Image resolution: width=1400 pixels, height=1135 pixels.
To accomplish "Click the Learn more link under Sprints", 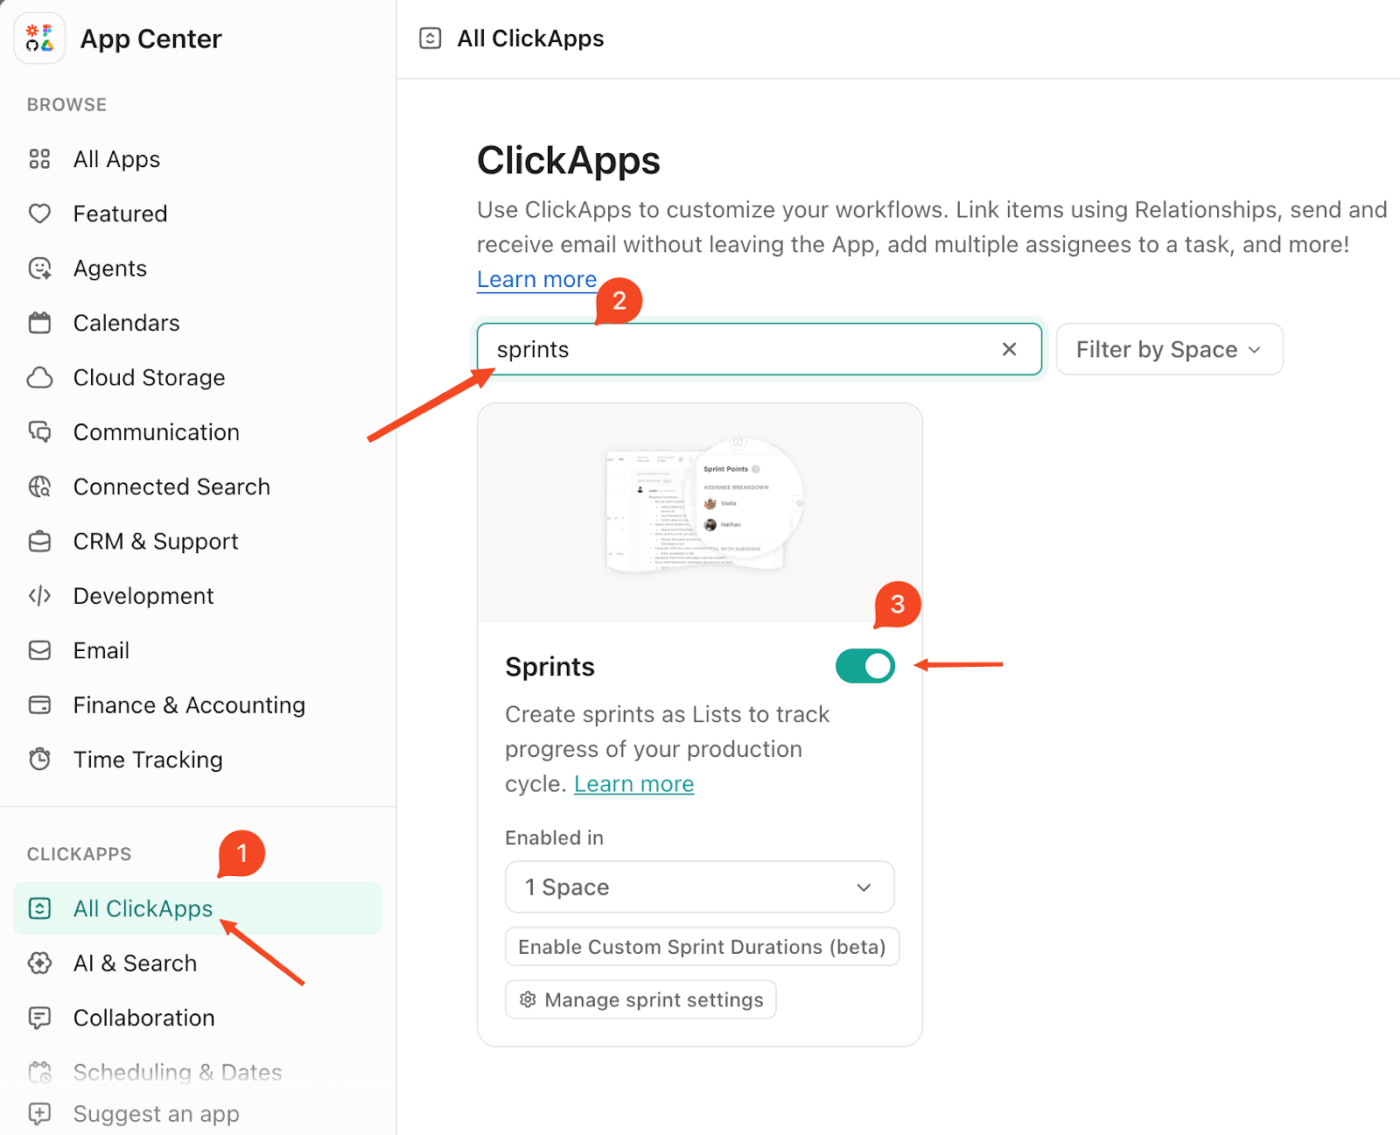I will [x=633, y=784].
